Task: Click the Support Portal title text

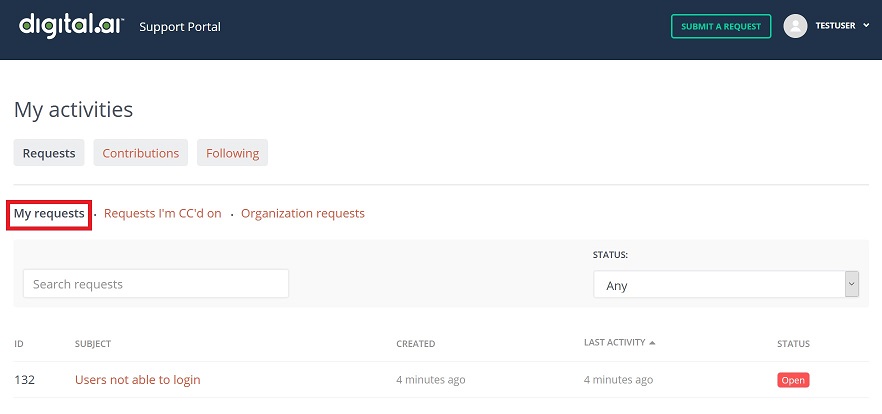Action: (180, 26)
